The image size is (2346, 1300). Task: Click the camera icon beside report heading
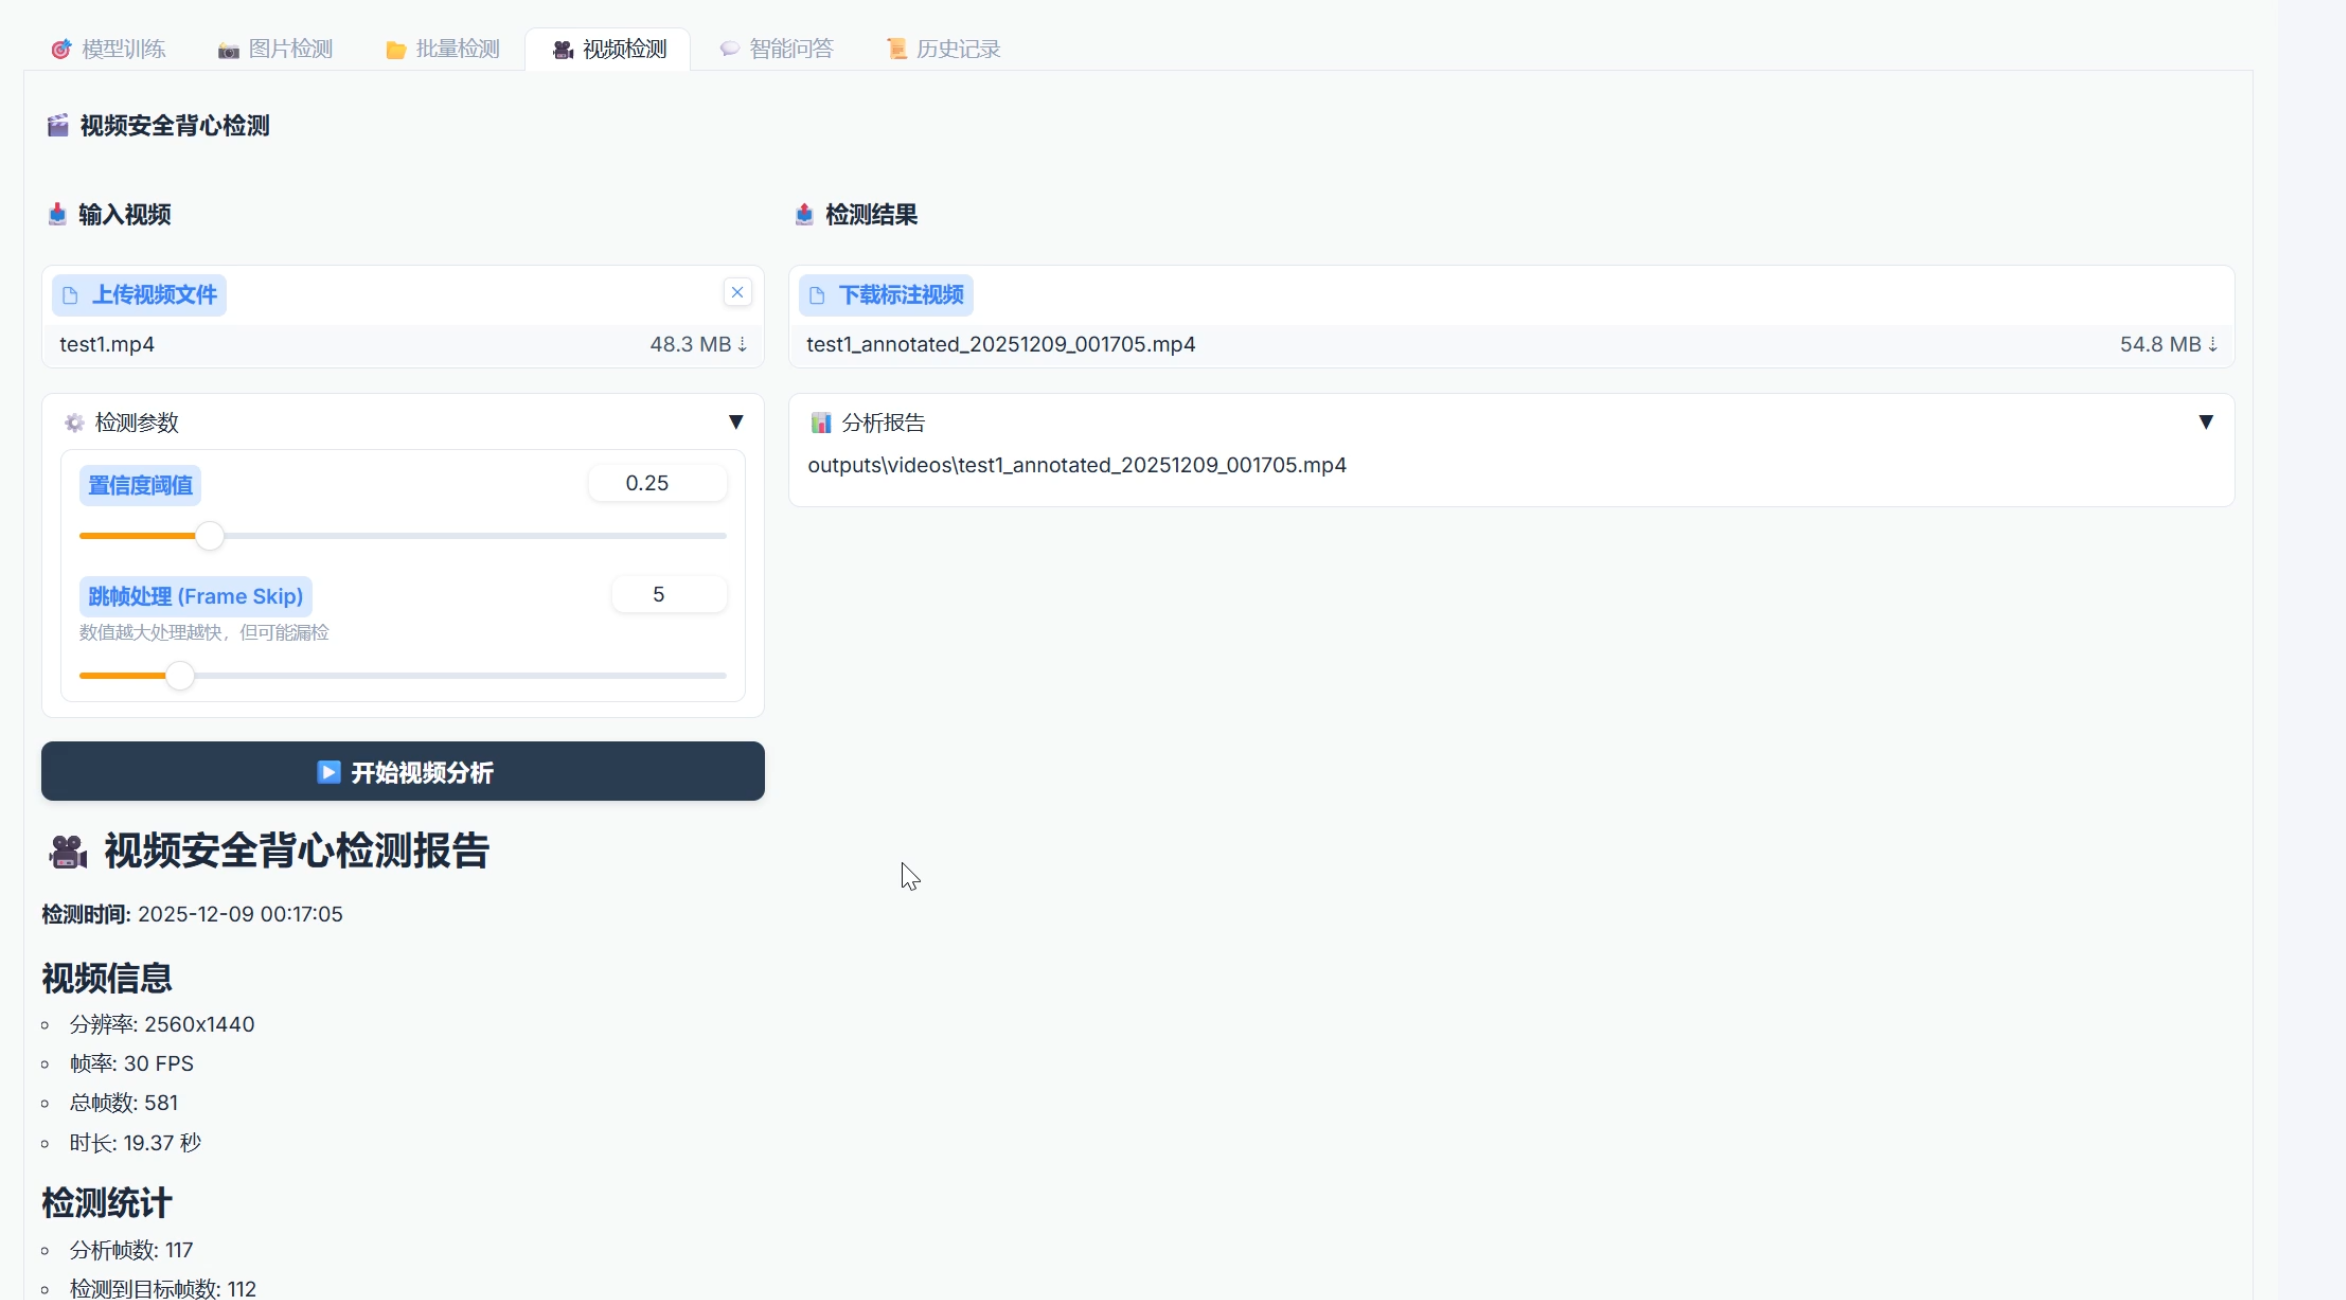[x=68, y=852]
